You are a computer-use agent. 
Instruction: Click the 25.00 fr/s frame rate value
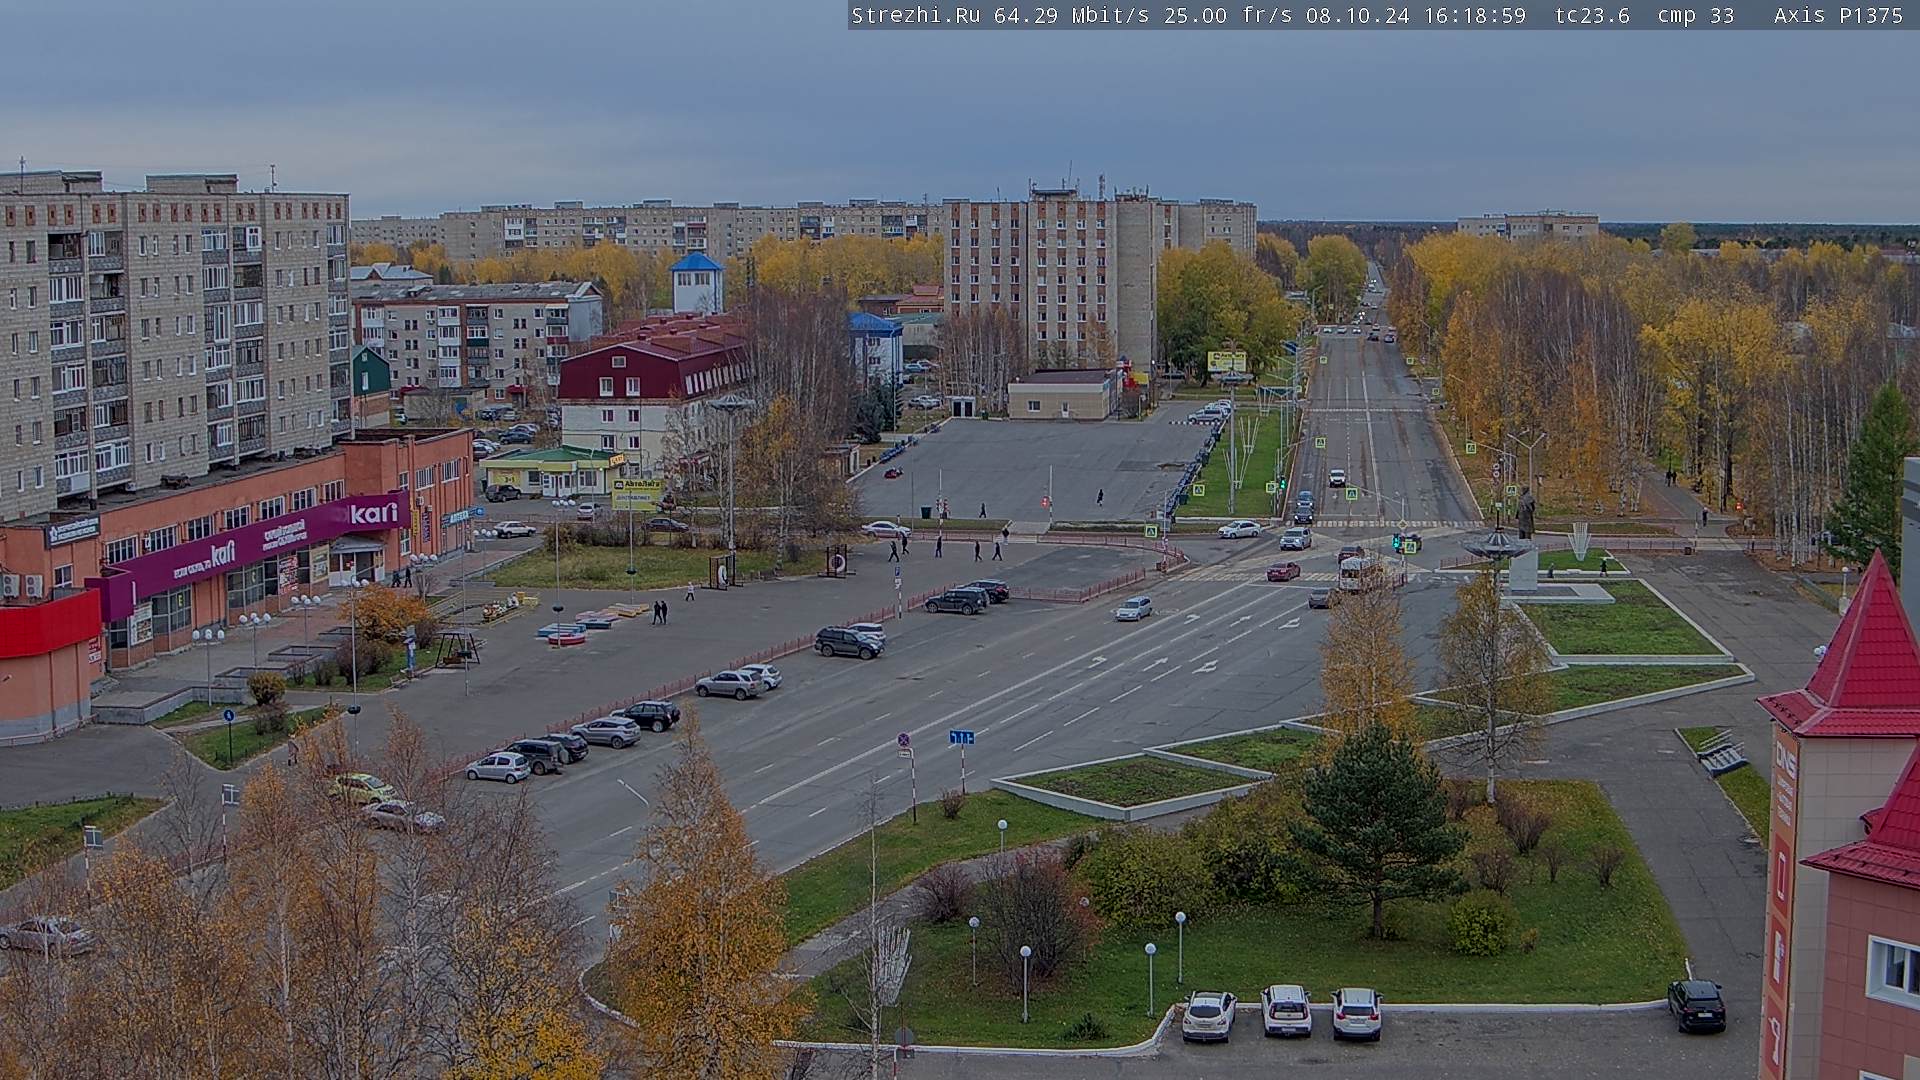tap(1228, 15)
